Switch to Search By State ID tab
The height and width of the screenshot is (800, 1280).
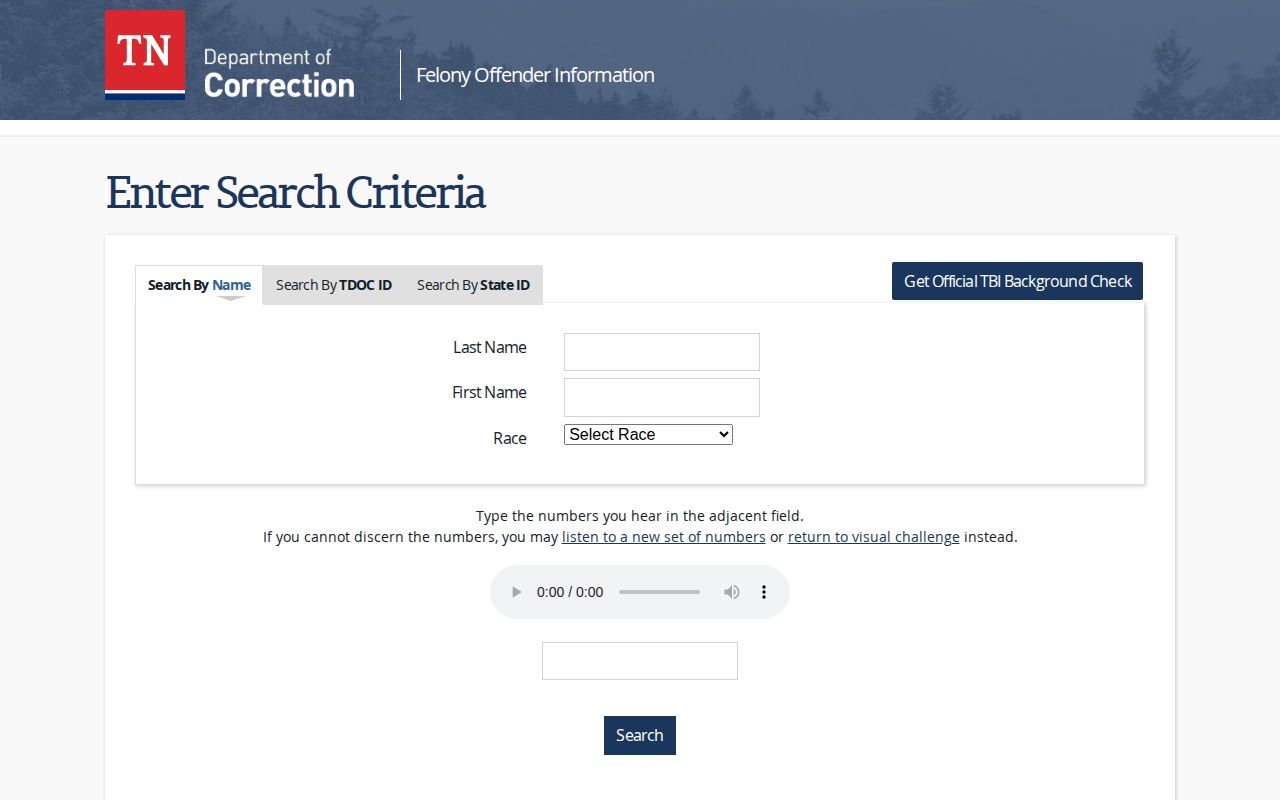[x=473, y=285]
